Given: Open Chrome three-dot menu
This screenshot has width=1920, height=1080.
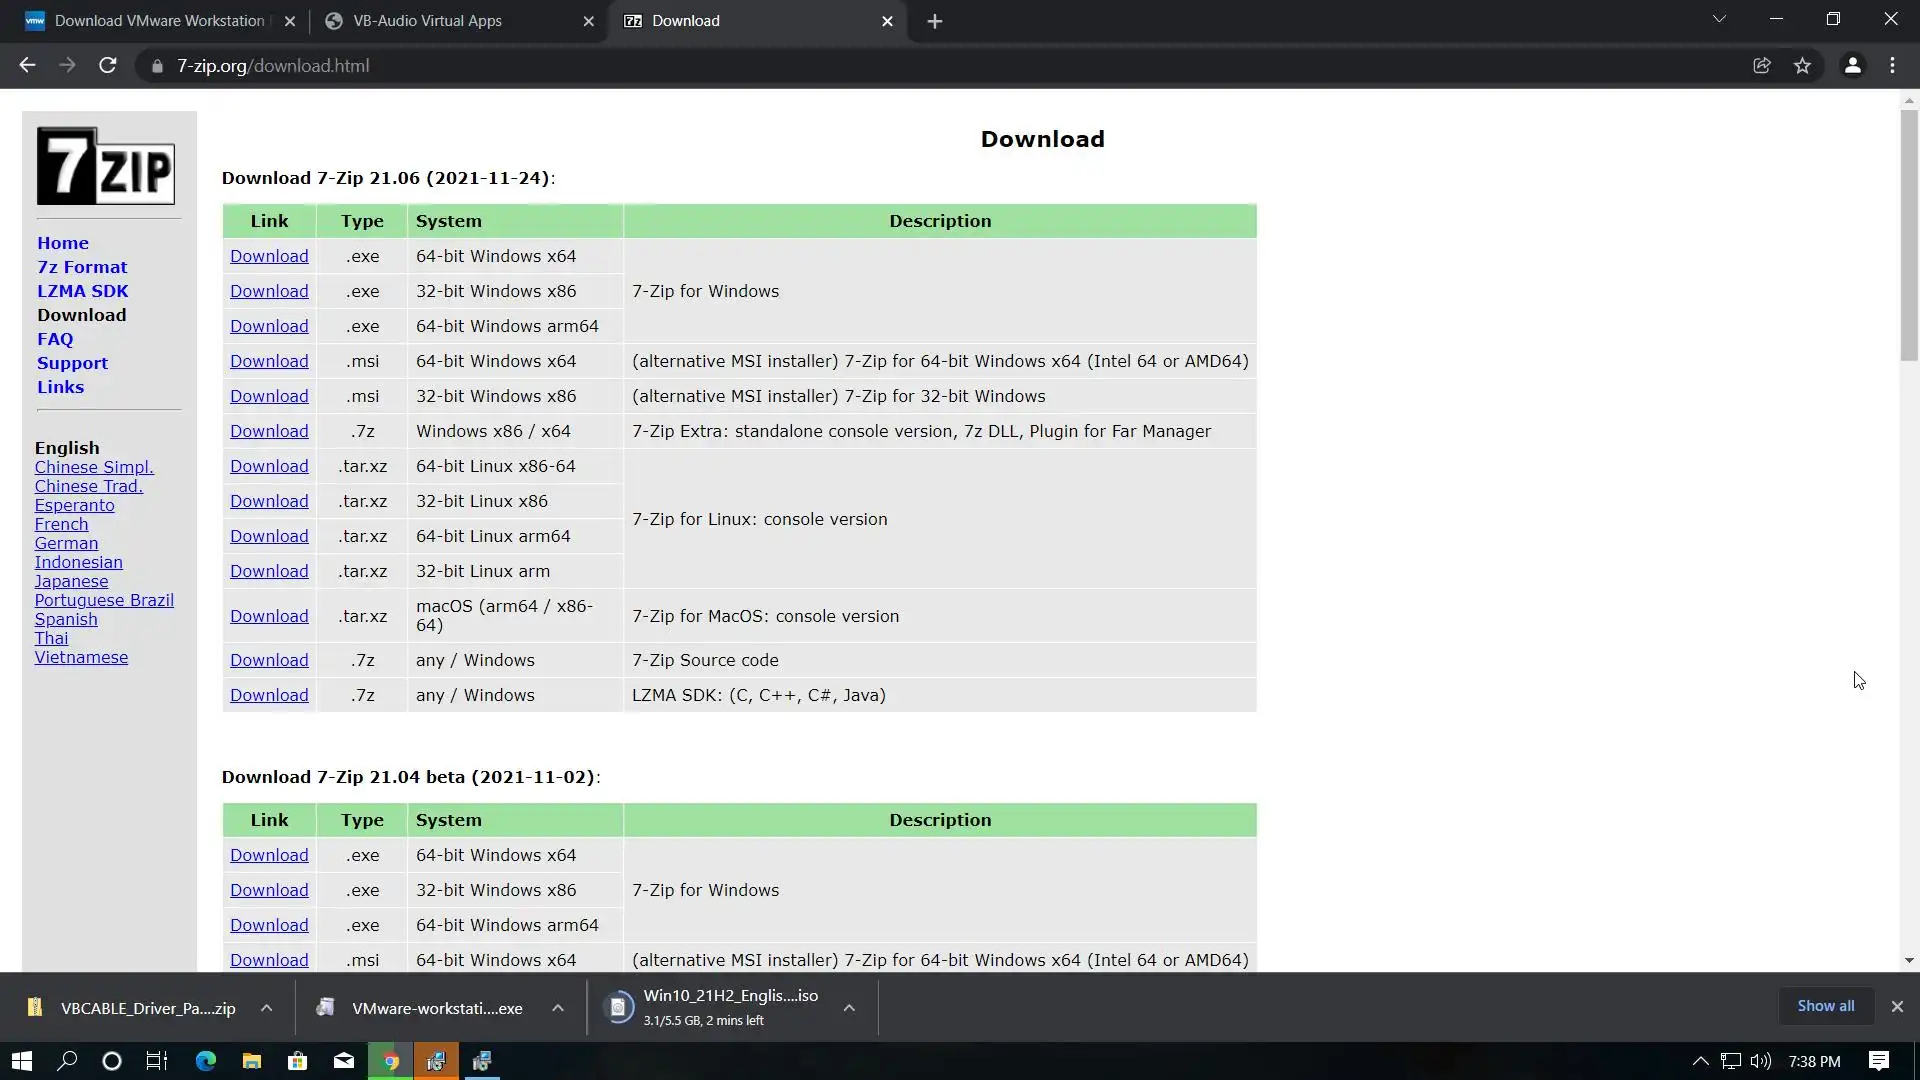Looking at the screenshot, I should pyautogui.click(x=1892, y=66).
